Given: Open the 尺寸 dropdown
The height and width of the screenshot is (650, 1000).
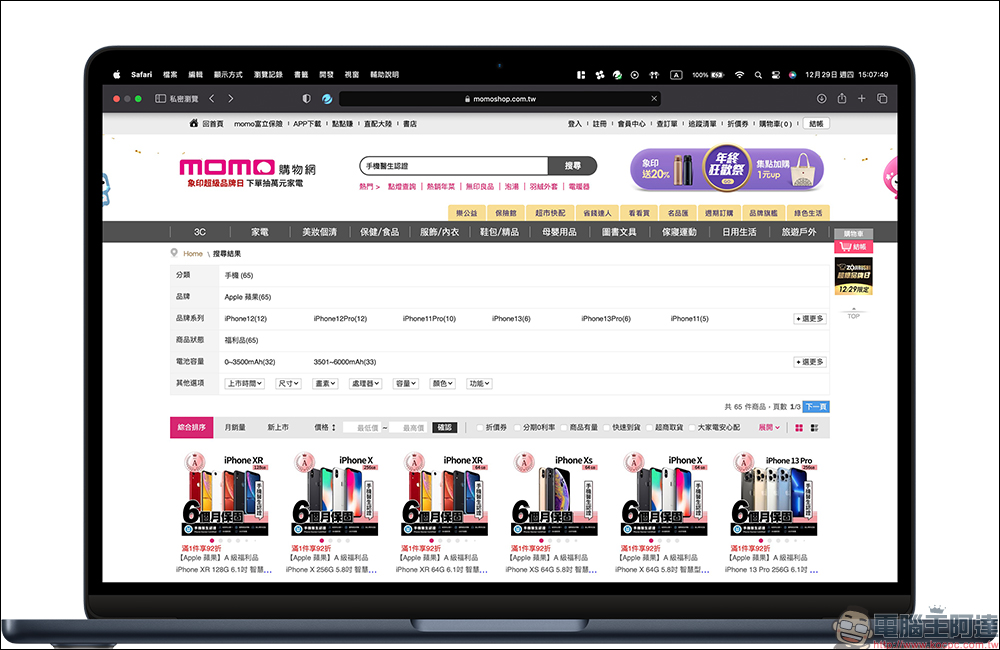Looking at the screenshot, I should coord(288,383).
